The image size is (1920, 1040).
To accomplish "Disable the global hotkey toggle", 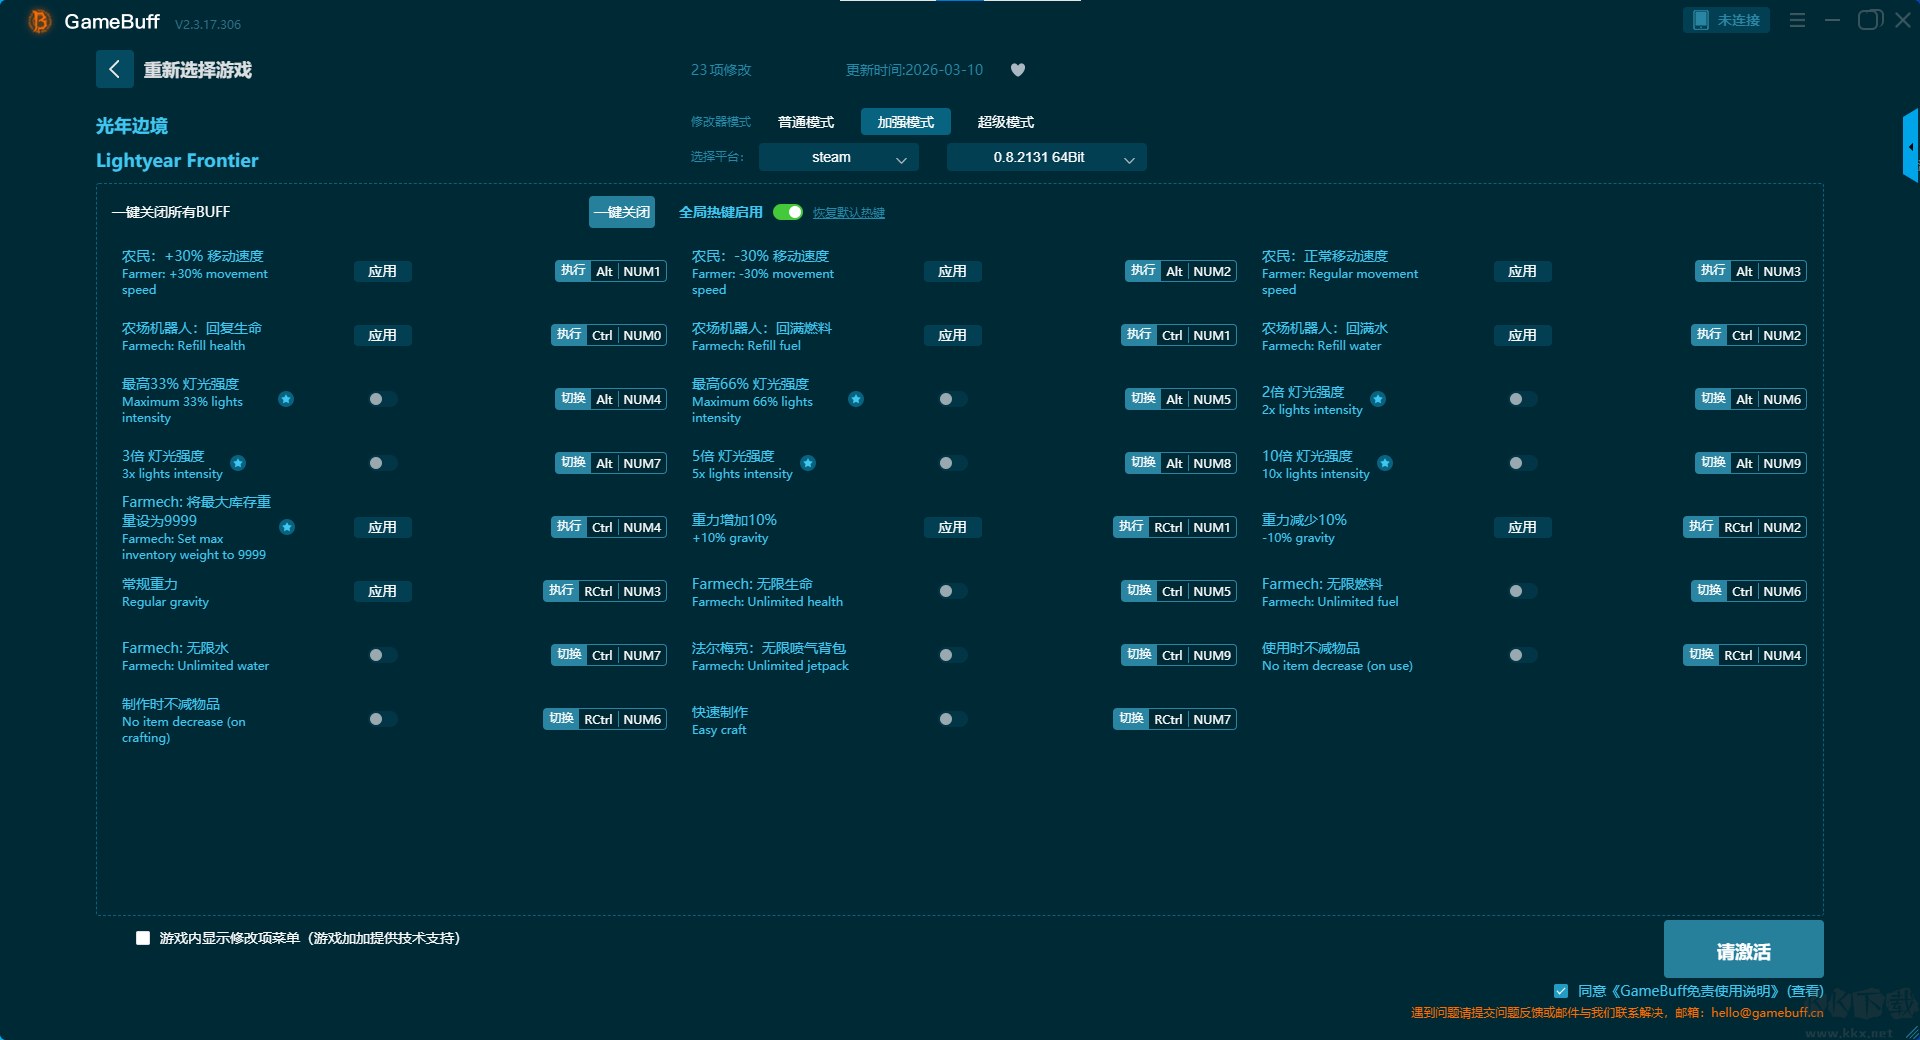I will pos(788,212).
